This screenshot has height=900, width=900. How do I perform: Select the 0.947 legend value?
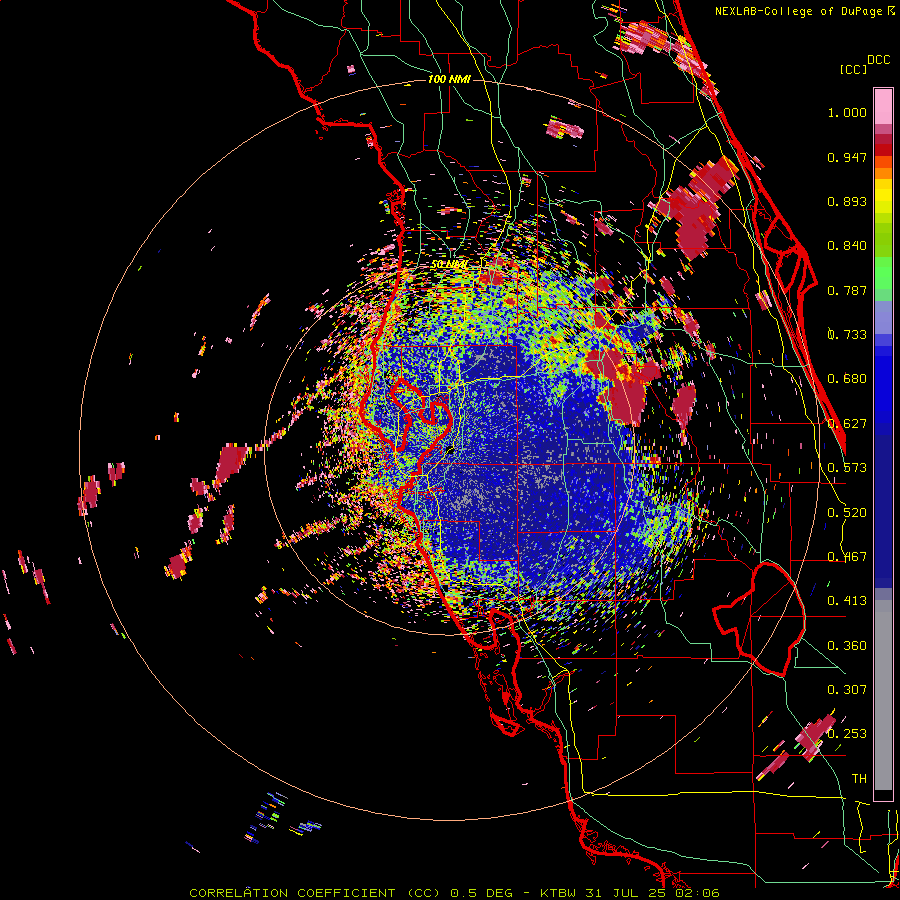click(x=847, y=157)
